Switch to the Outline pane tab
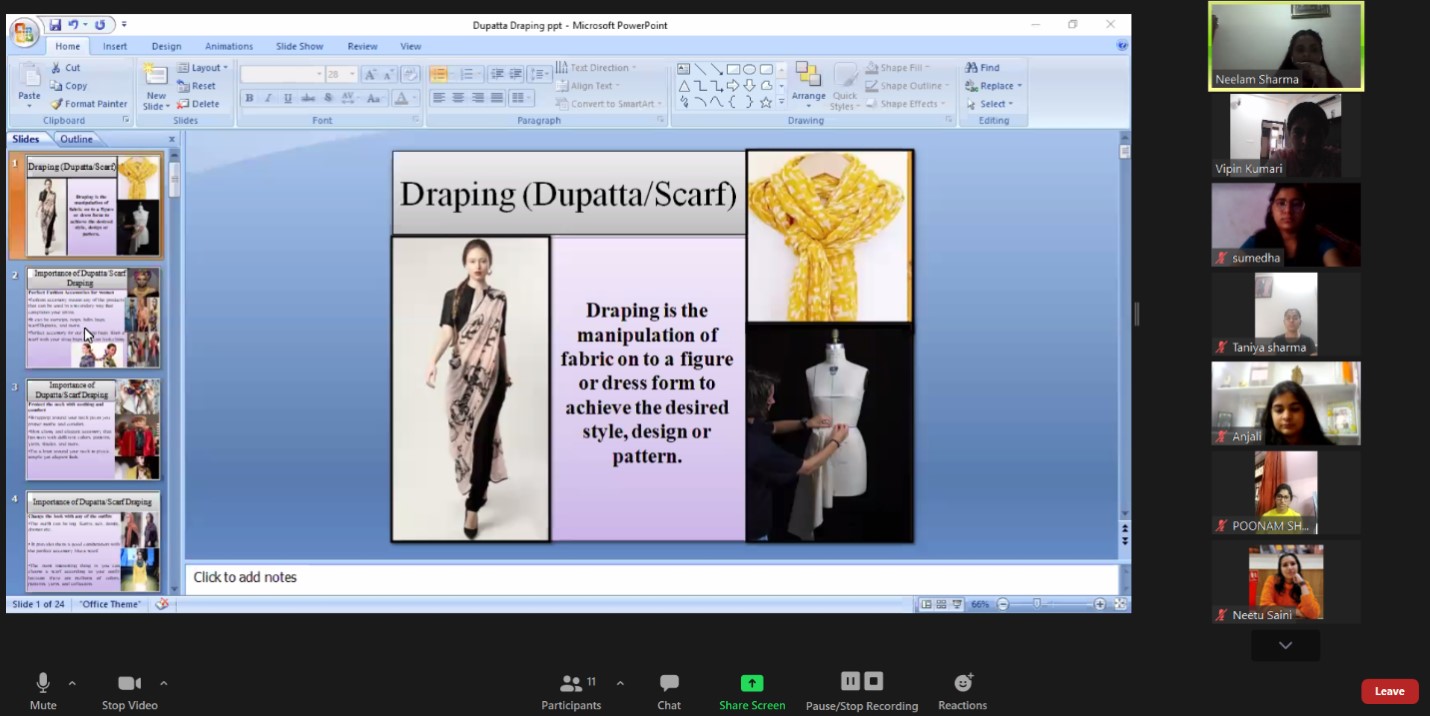The image size is (1430, 716). pos(76,139)
